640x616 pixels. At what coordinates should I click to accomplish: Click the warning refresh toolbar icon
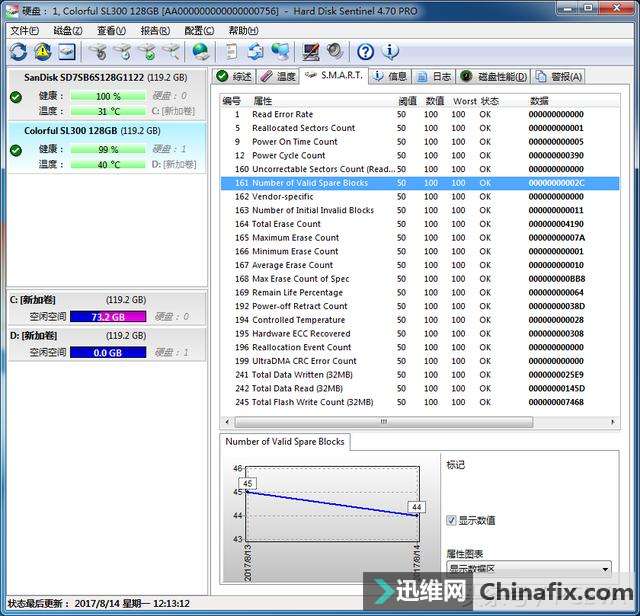tap(42, 51)
